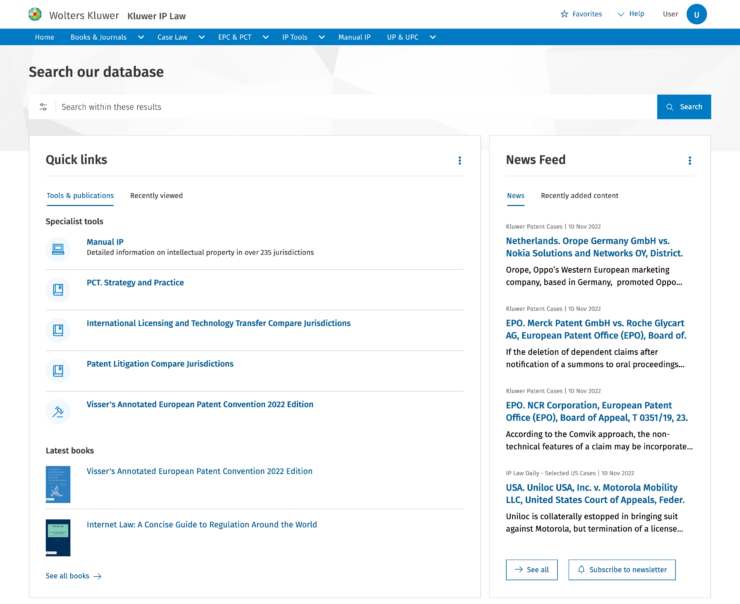
Task: Open the Help dropdown menu
Action: (x=631, y=14)
